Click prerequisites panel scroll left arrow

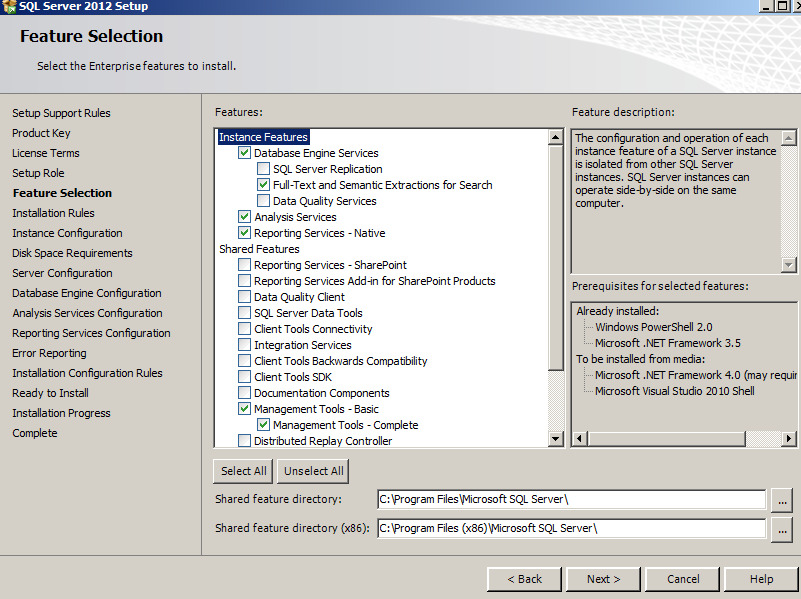coord(579,438)
